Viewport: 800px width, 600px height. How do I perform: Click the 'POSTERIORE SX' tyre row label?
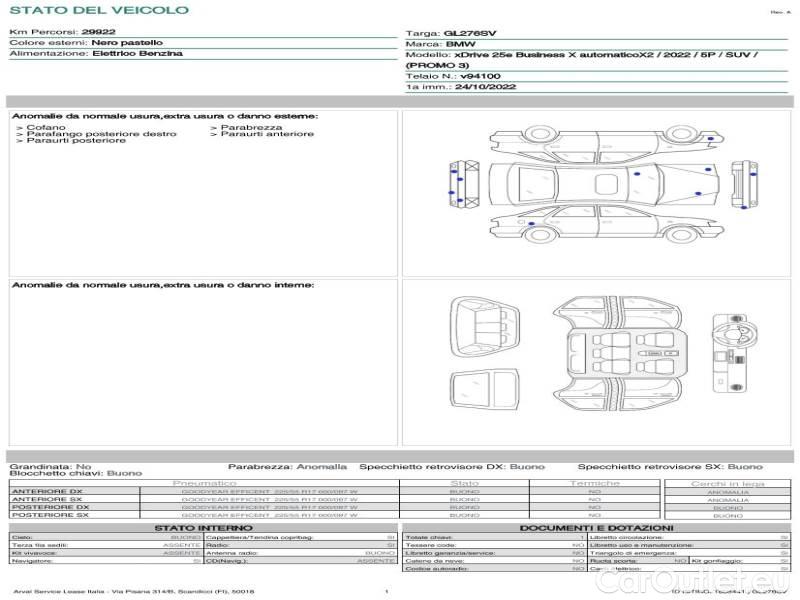click(x=51, y=515)
